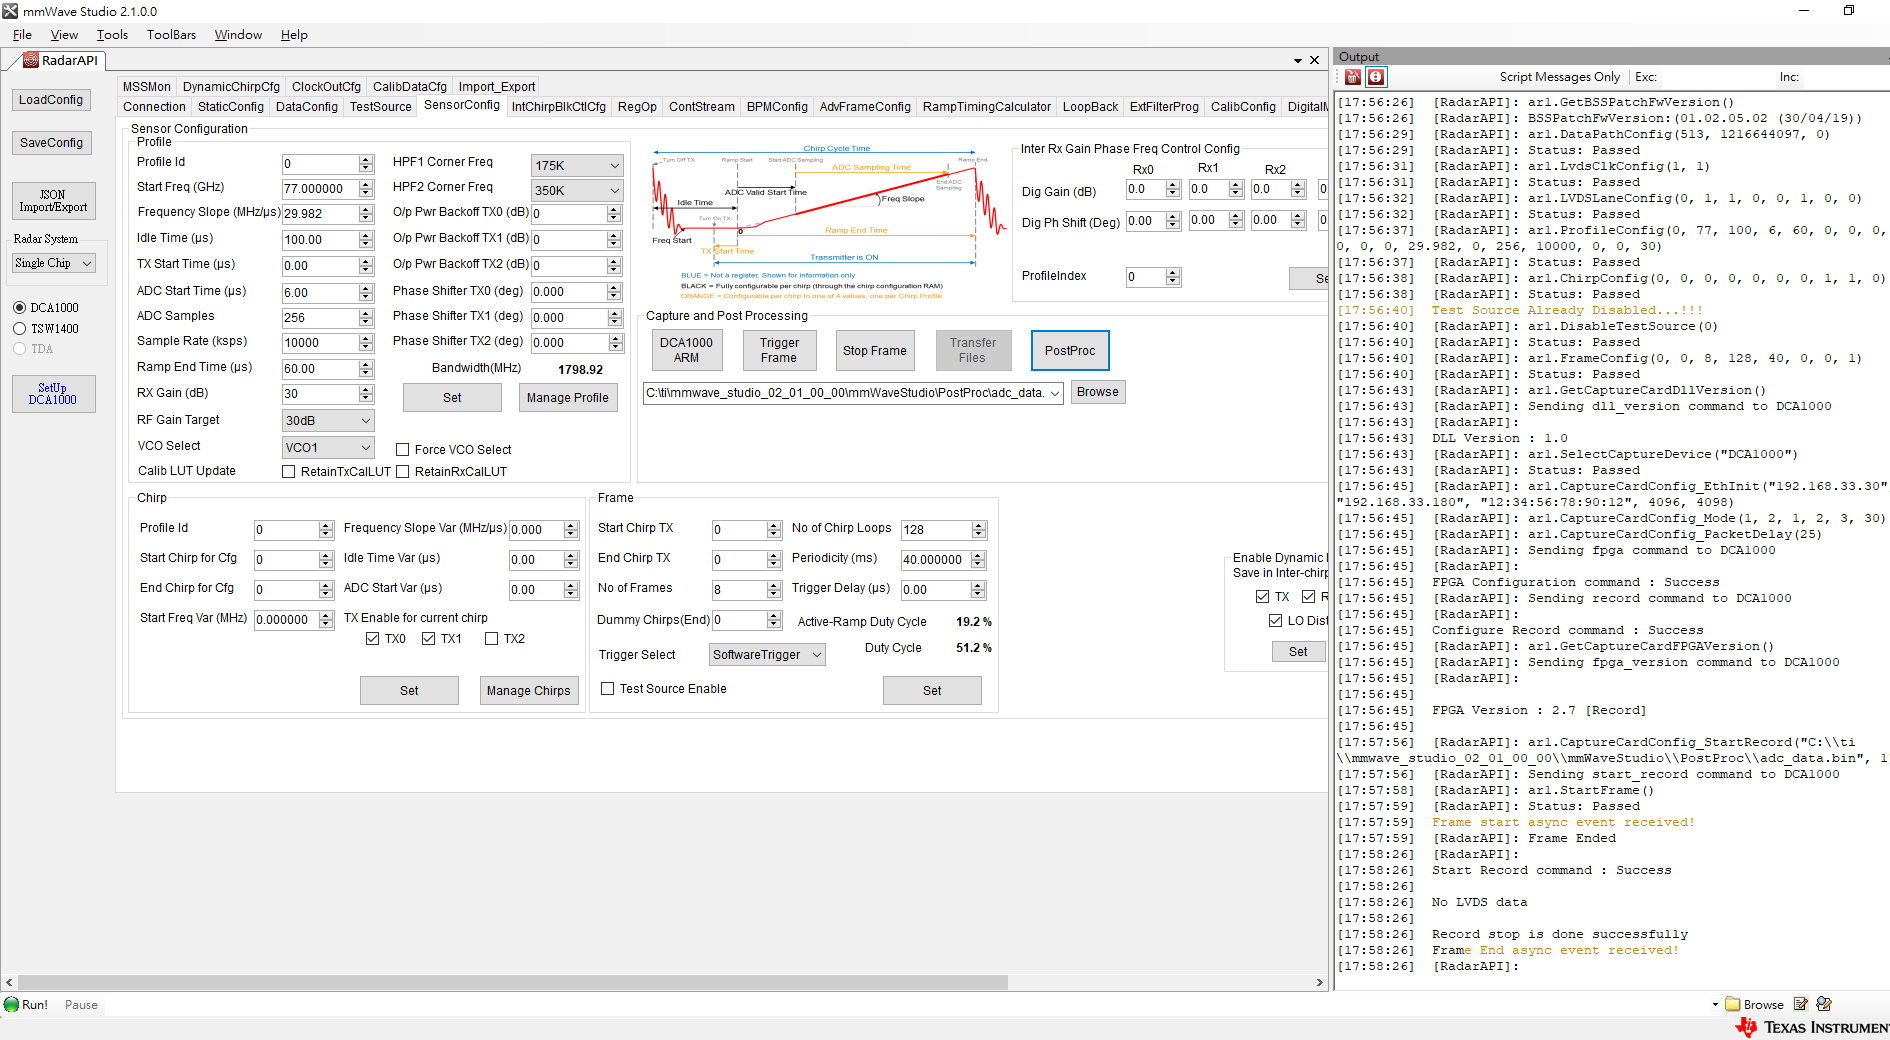
Task: Expand the adc_data file path combo box
Action: (1055, 394)
